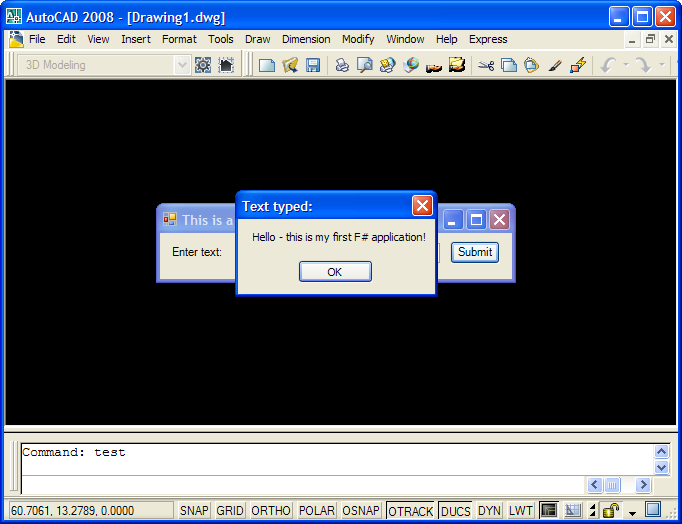
Task: Click the Save diskette icon
Action: pyautogui.click(x=313, y=65)
